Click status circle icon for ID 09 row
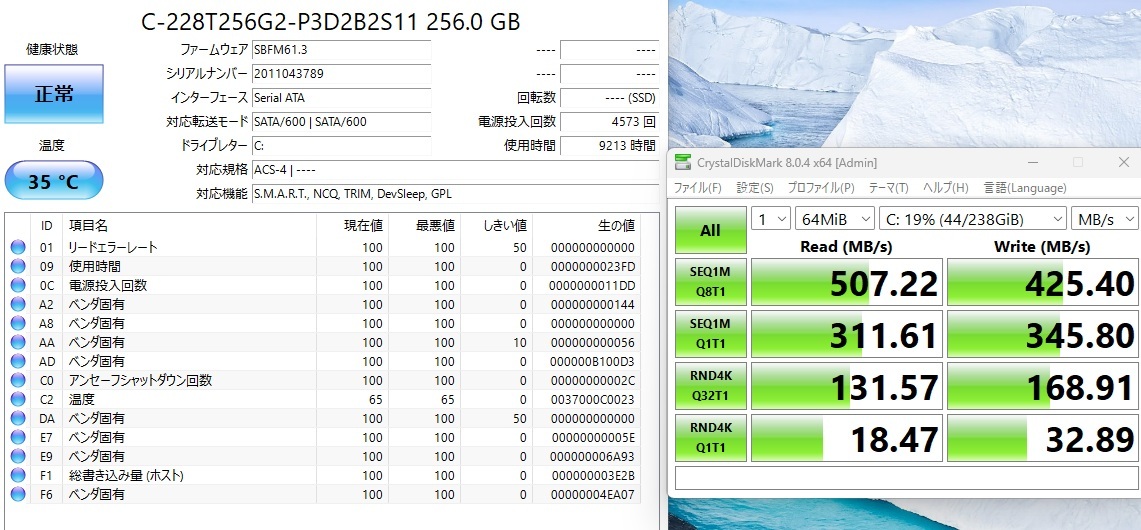 17,266
